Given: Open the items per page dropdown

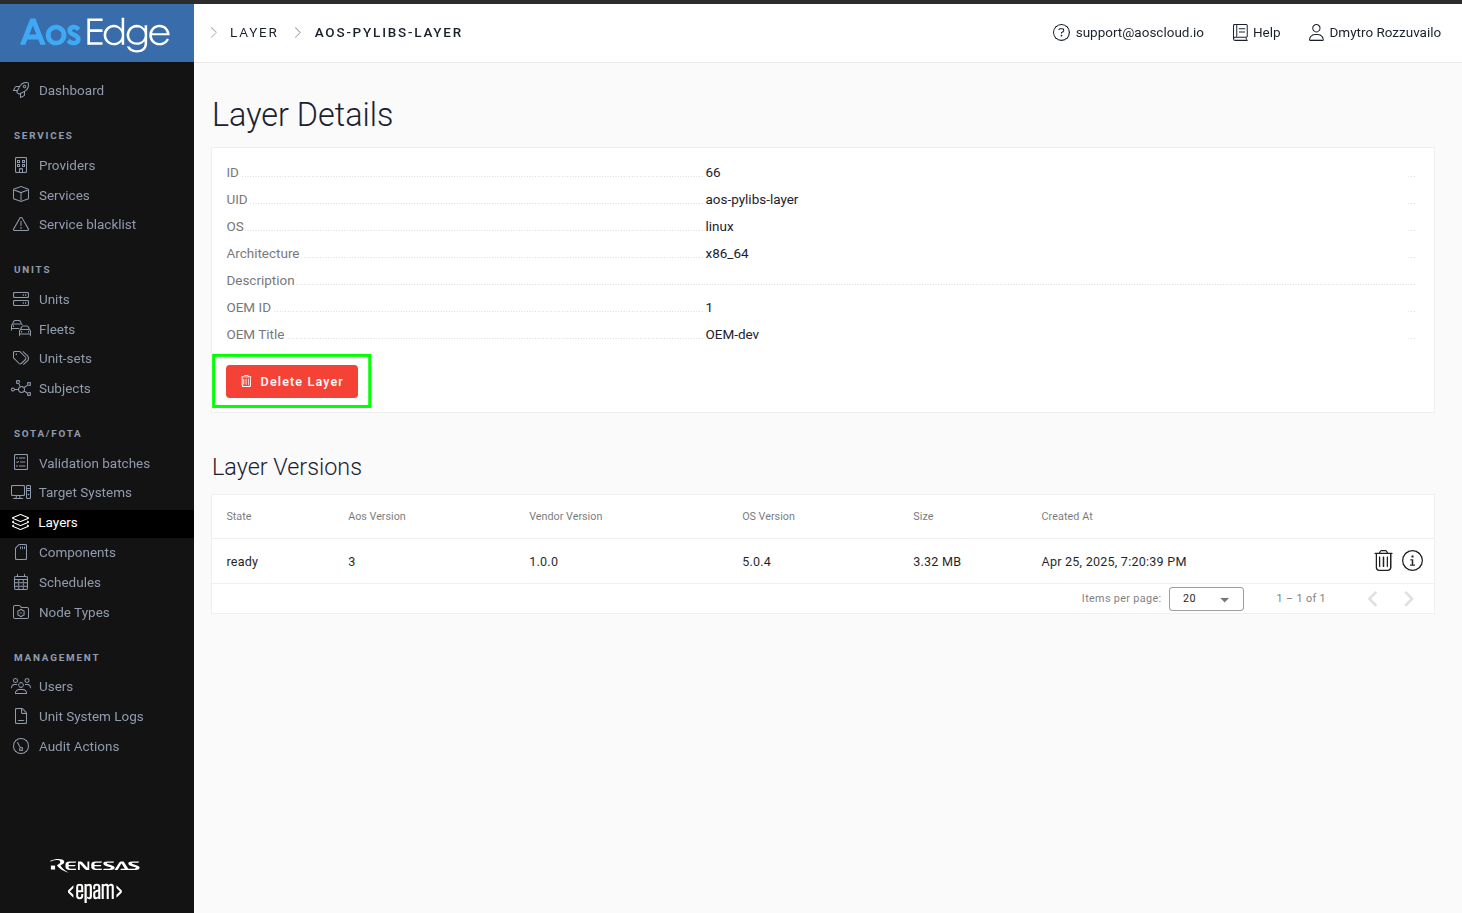Looking at the screenshot, I should (1205, 599).
